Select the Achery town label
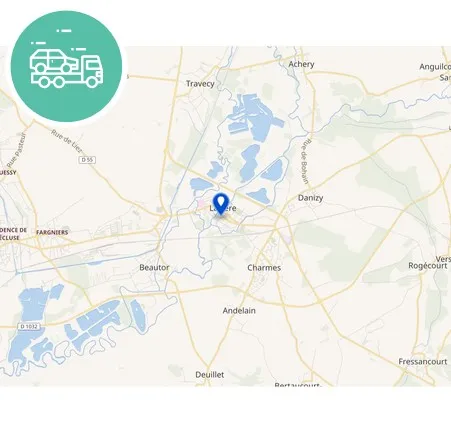 pyautogui.click(x=301, y=64)
